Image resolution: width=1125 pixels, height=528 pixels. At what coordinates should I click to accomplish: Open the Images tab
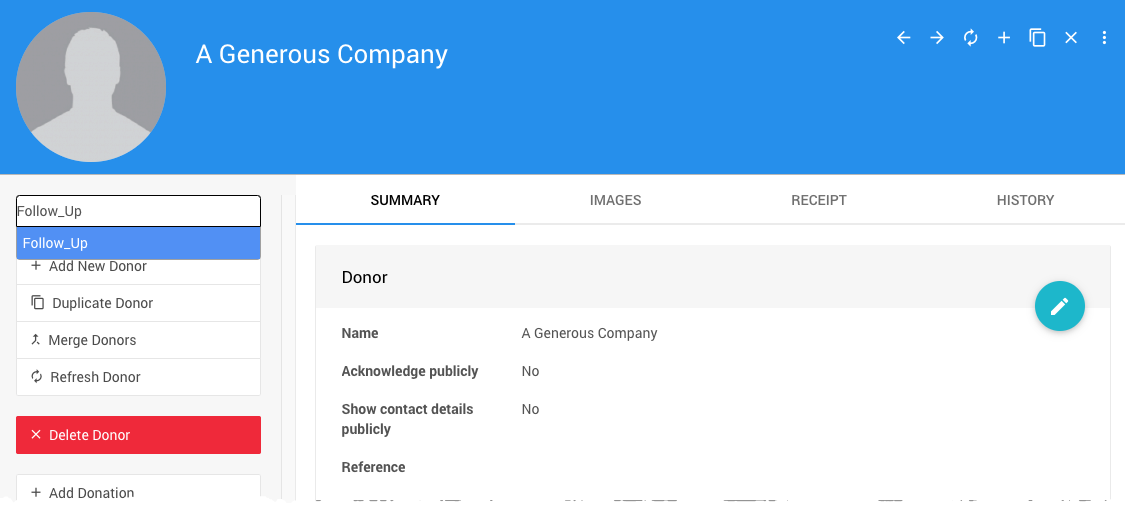coord(615,200)
